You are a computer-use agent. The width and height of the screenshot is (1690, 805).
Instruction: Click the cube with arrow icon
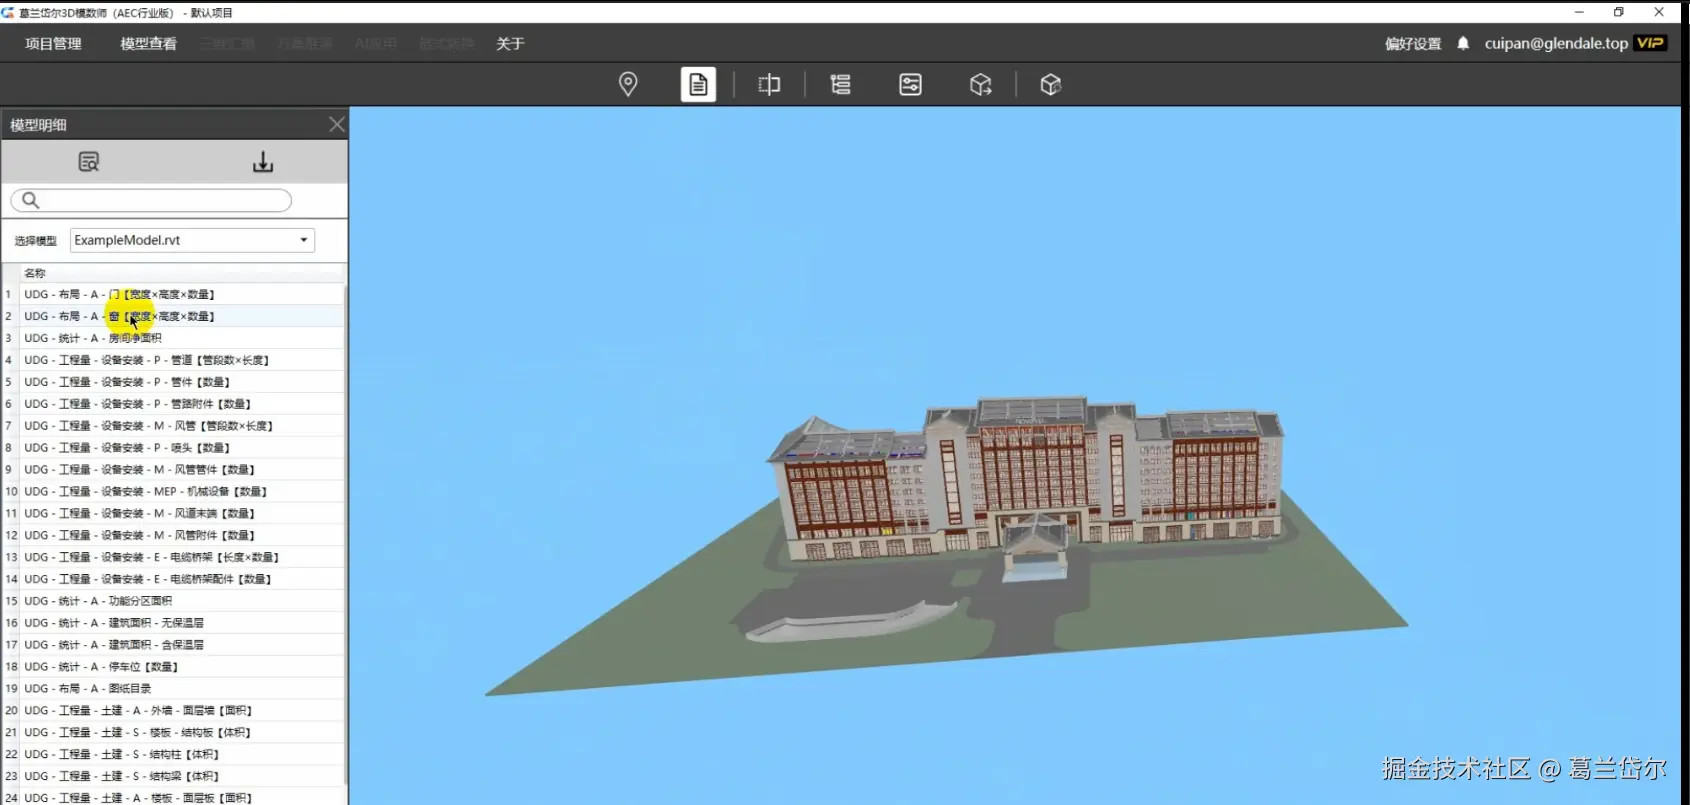(x=981, y=85)
